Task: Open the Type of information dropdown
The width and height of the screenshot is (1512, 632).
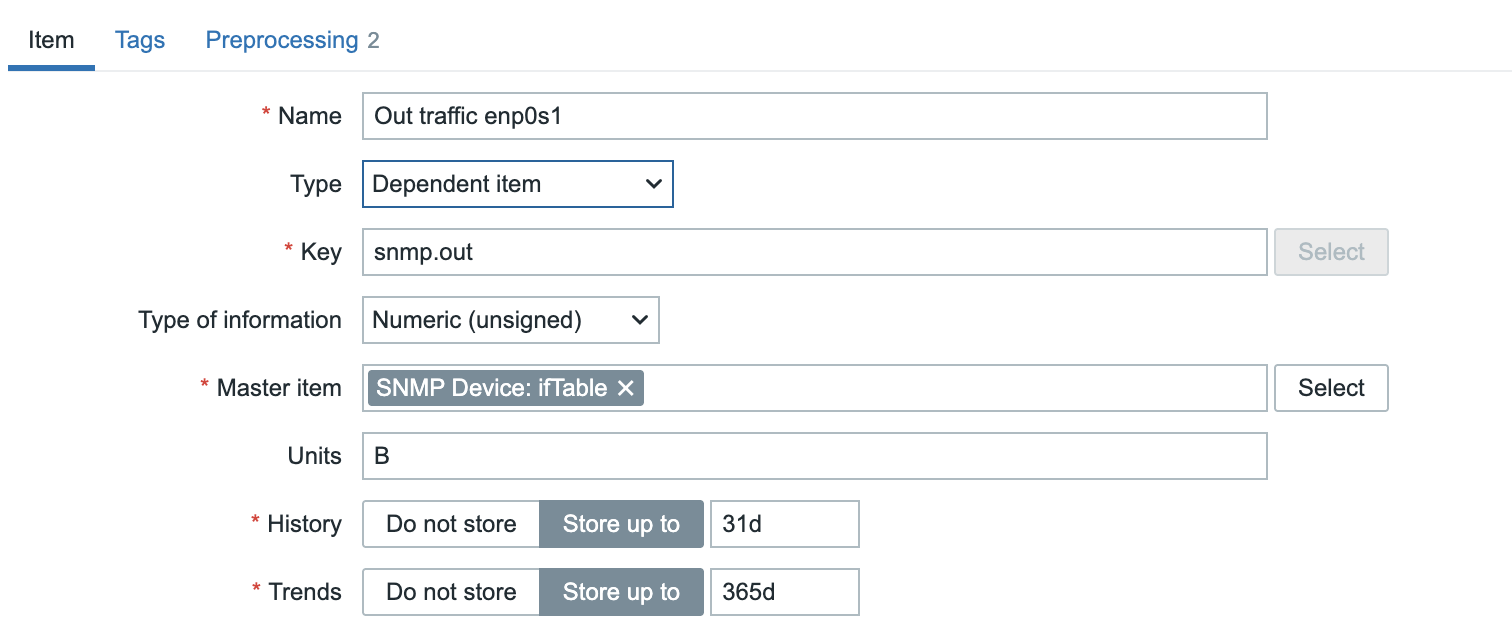Action: click(x=510, y=320)
